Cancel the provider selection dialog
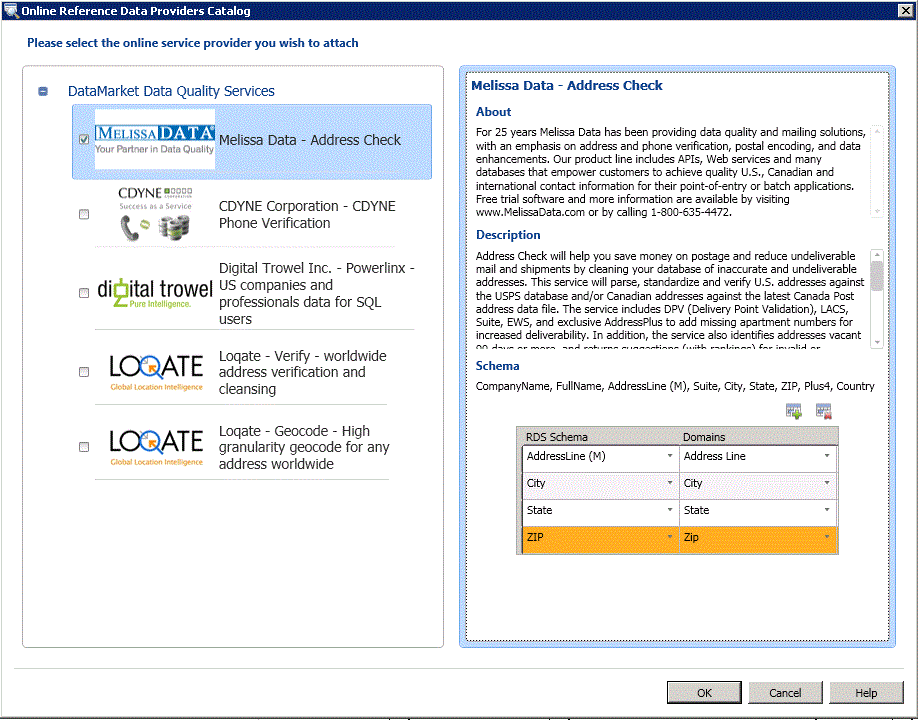The width and height of the screenshot is (918, 720). point(785,692)
